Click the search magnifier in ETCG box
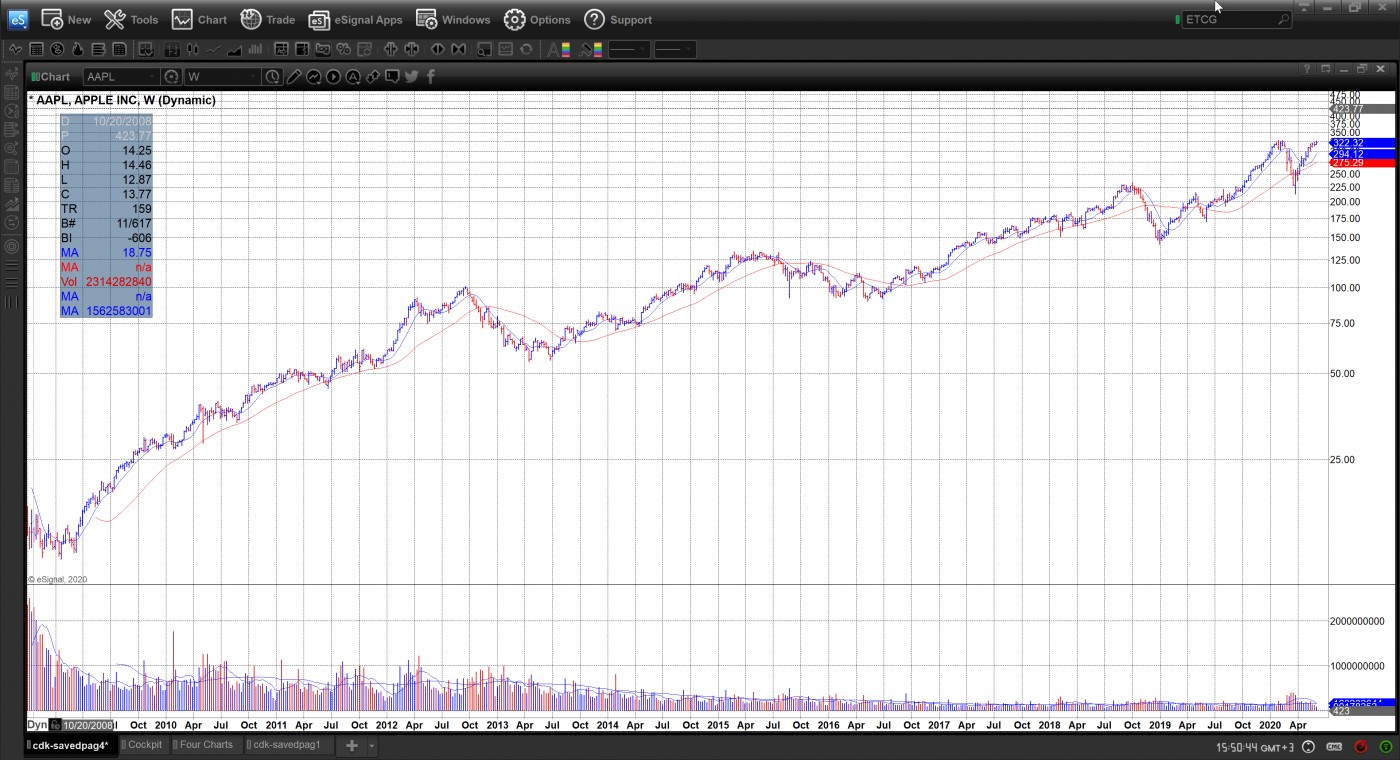Image resolution: width=1400 pixels, height=760 pixels. [x=1283, y=19]
